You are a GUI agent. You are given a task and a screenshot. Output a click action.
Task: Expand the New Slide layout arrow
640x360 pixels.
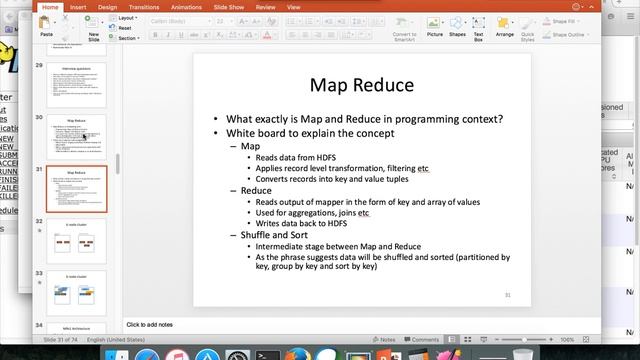click(102, 22)
